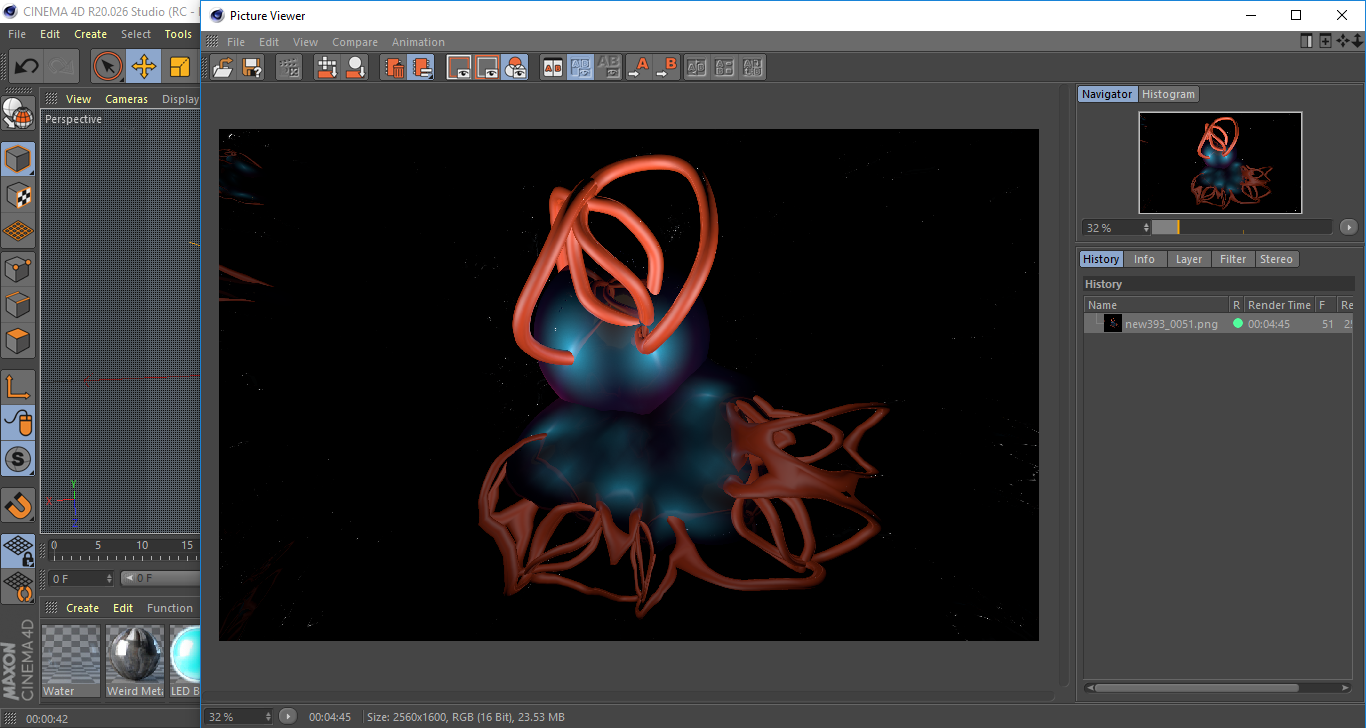This screenshot has width=1366, height=728.
Task: Select Edges mode icon
Action: (x=18, y=304)
